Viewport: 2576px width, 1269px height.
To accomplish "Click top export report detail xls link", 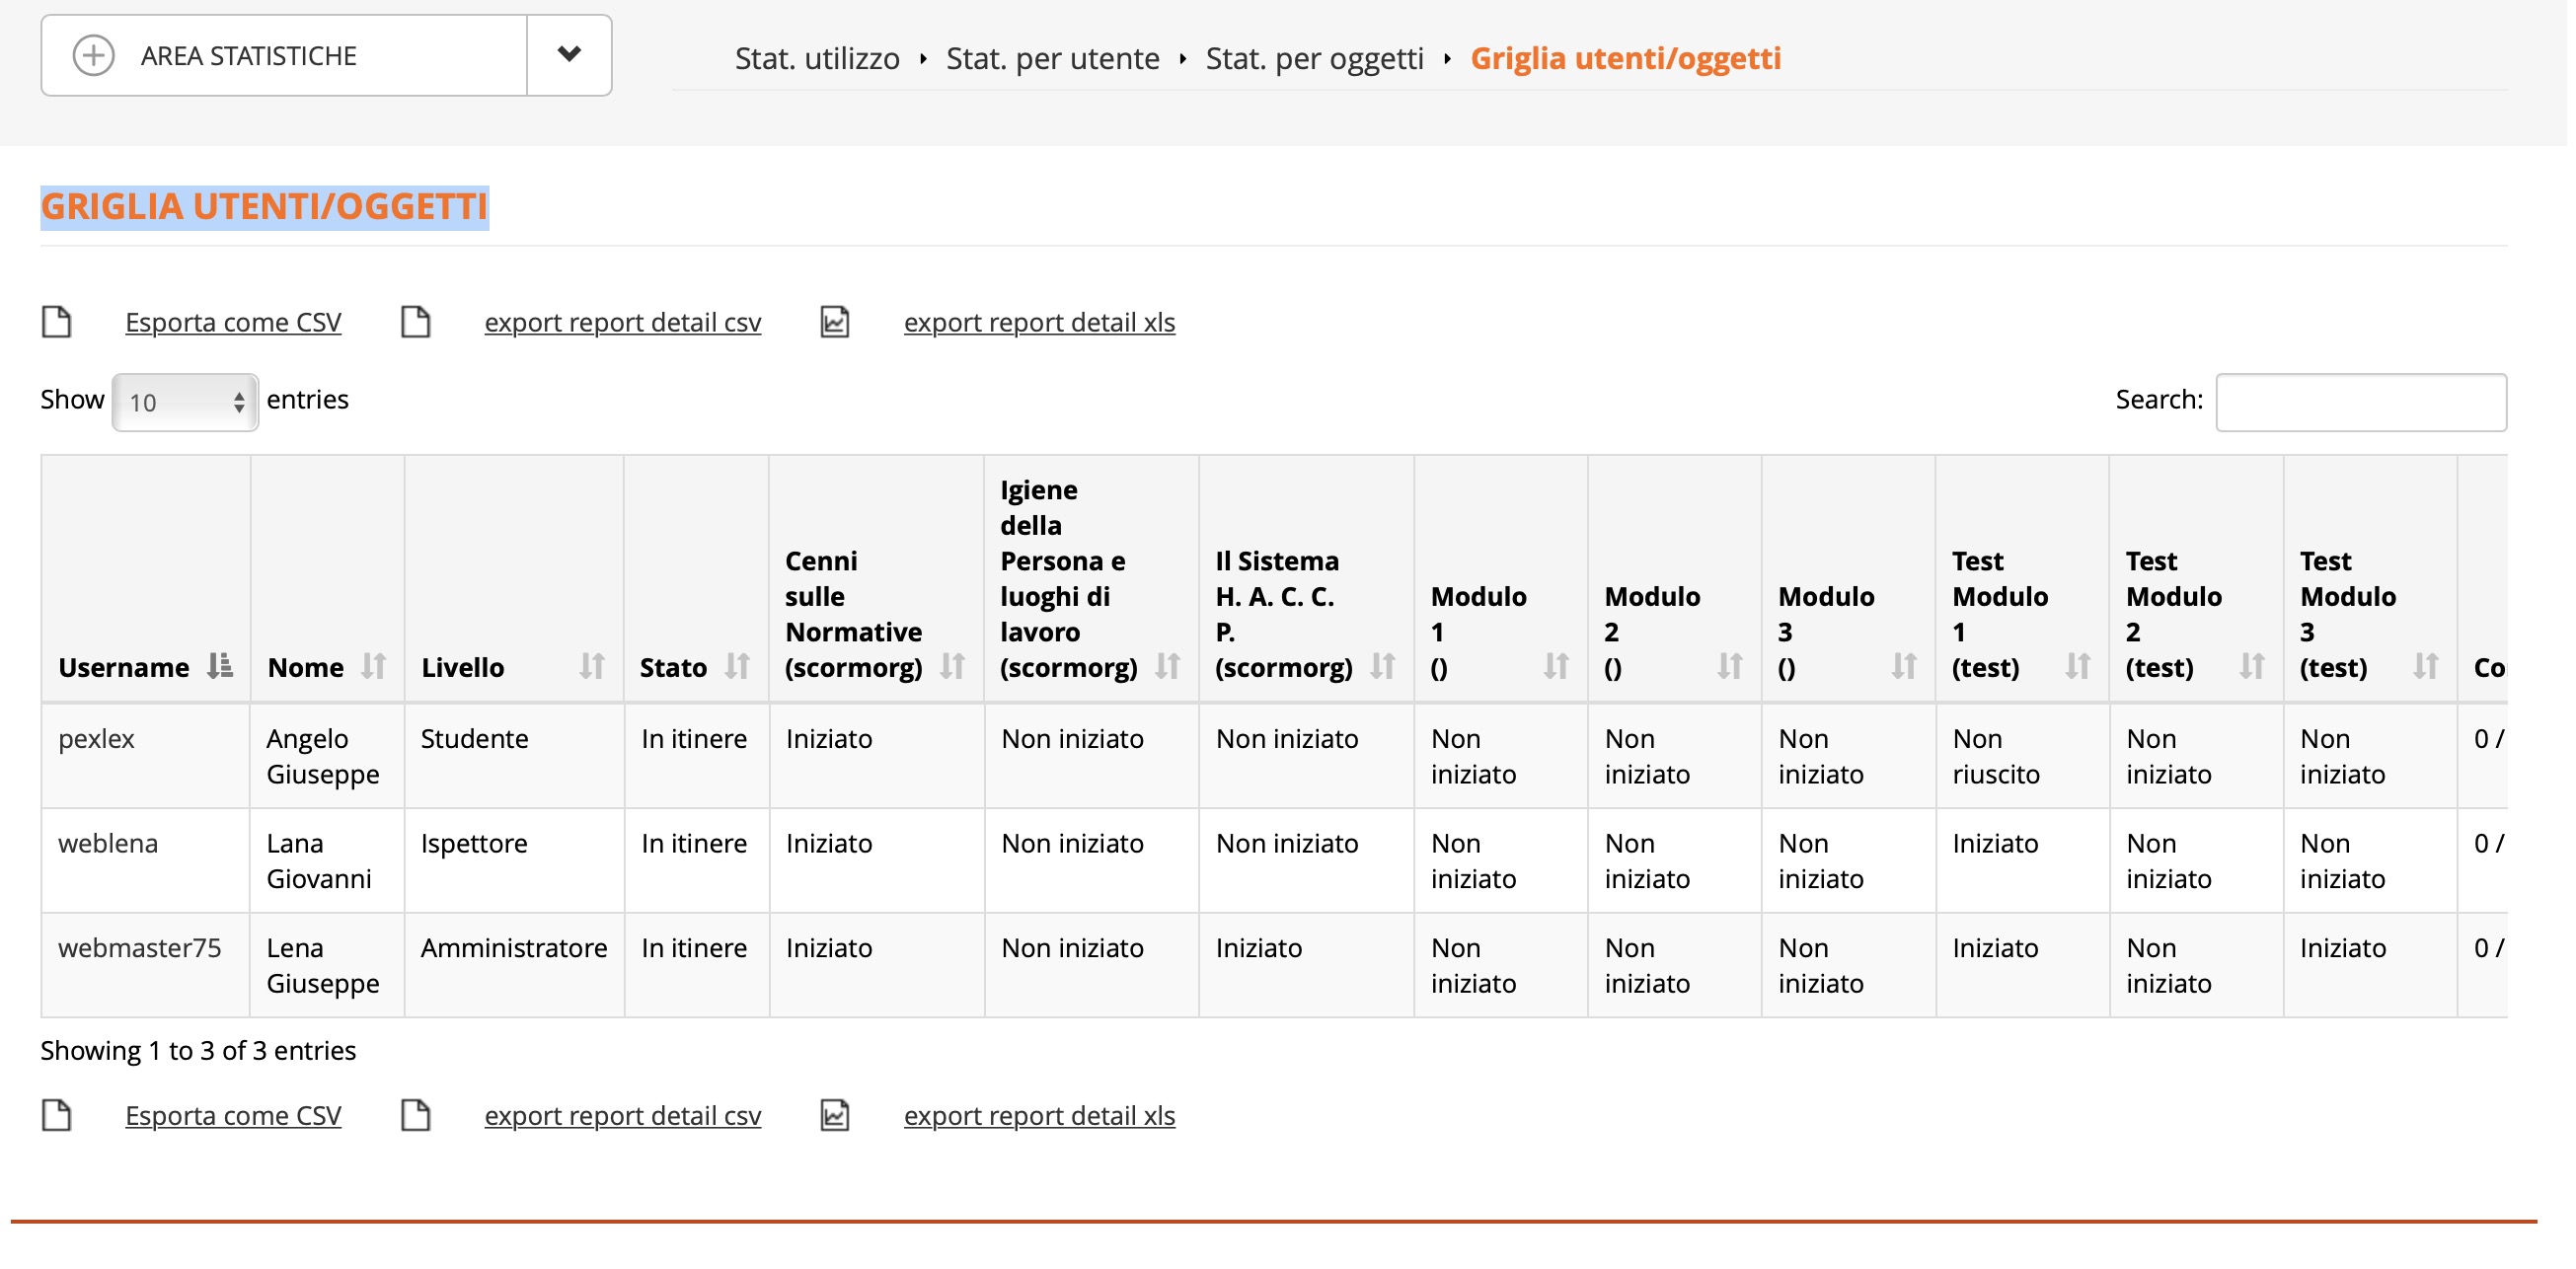I will [x=1038, y=322].
